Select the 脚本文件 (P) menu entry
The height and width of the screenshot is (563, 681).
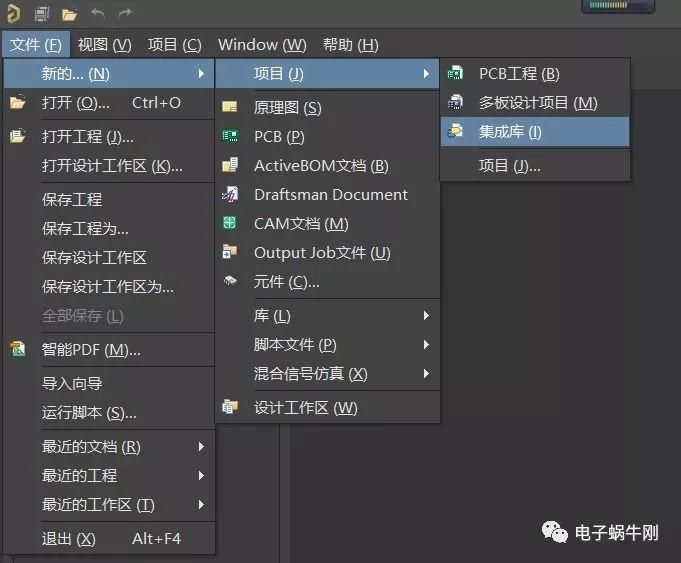[x=327, y=344]
